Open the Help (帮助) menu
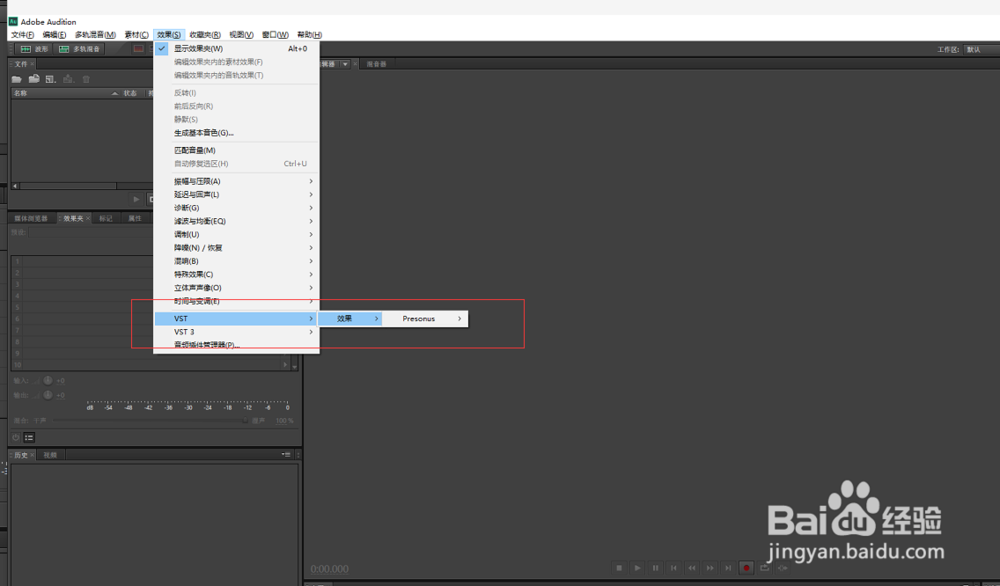Viewport: 1000px width, 586px height. point(309,34)
